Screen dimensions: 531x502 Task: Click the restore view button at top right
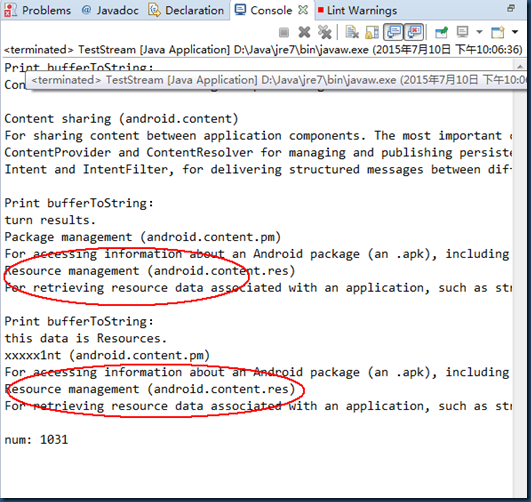tap(511, 8)
